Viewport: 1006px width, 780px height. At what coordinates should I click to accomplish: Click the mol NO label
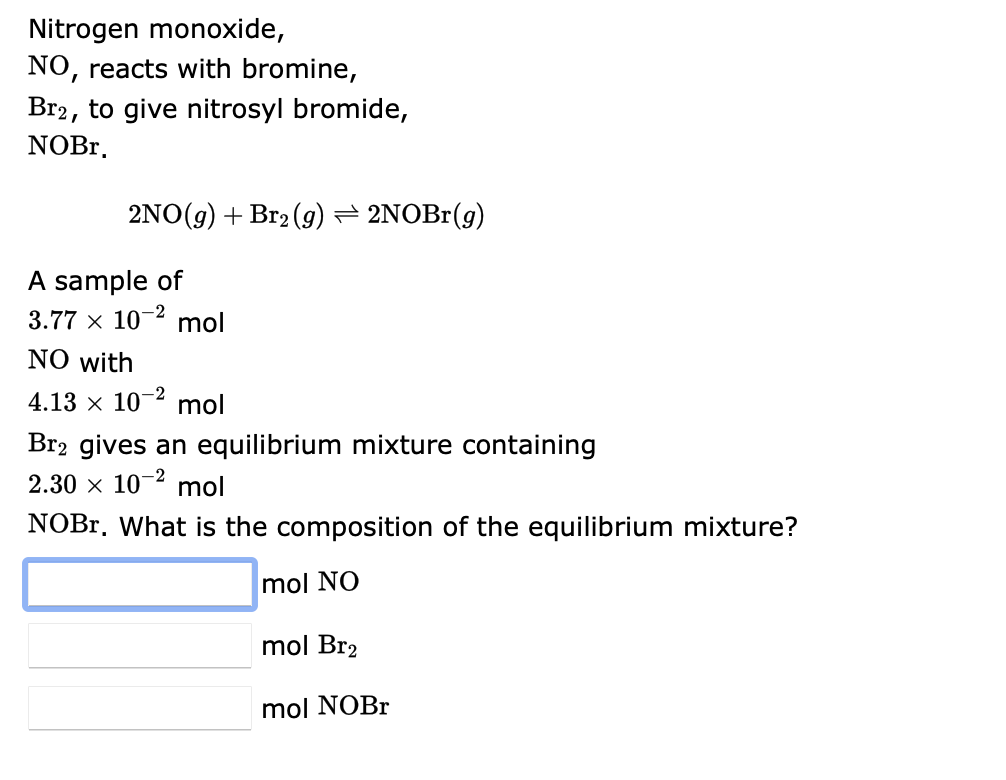(310, 583)
